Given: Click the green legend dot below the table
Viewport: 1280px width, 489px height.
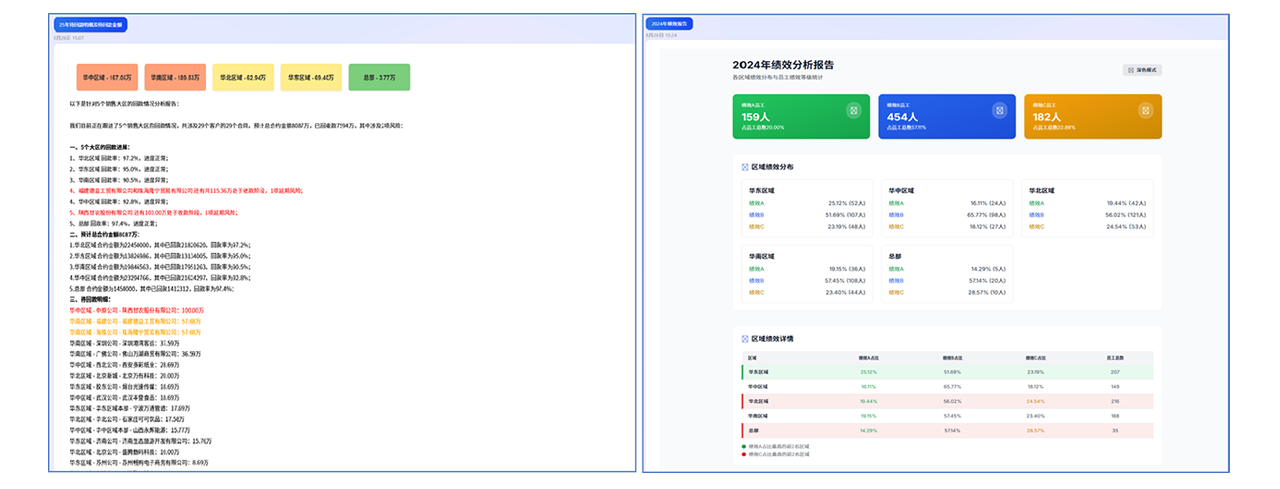Looking at the screenshot, I should 745,446.
